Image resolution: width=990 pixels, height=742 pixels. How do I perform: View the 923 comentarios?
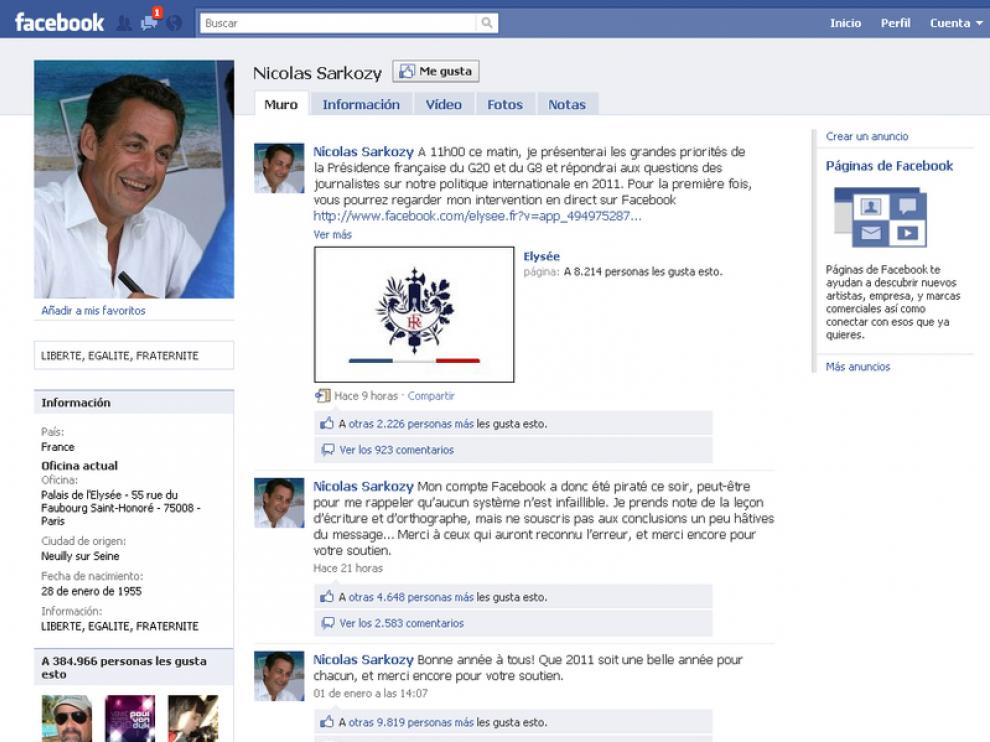point(397,450)
